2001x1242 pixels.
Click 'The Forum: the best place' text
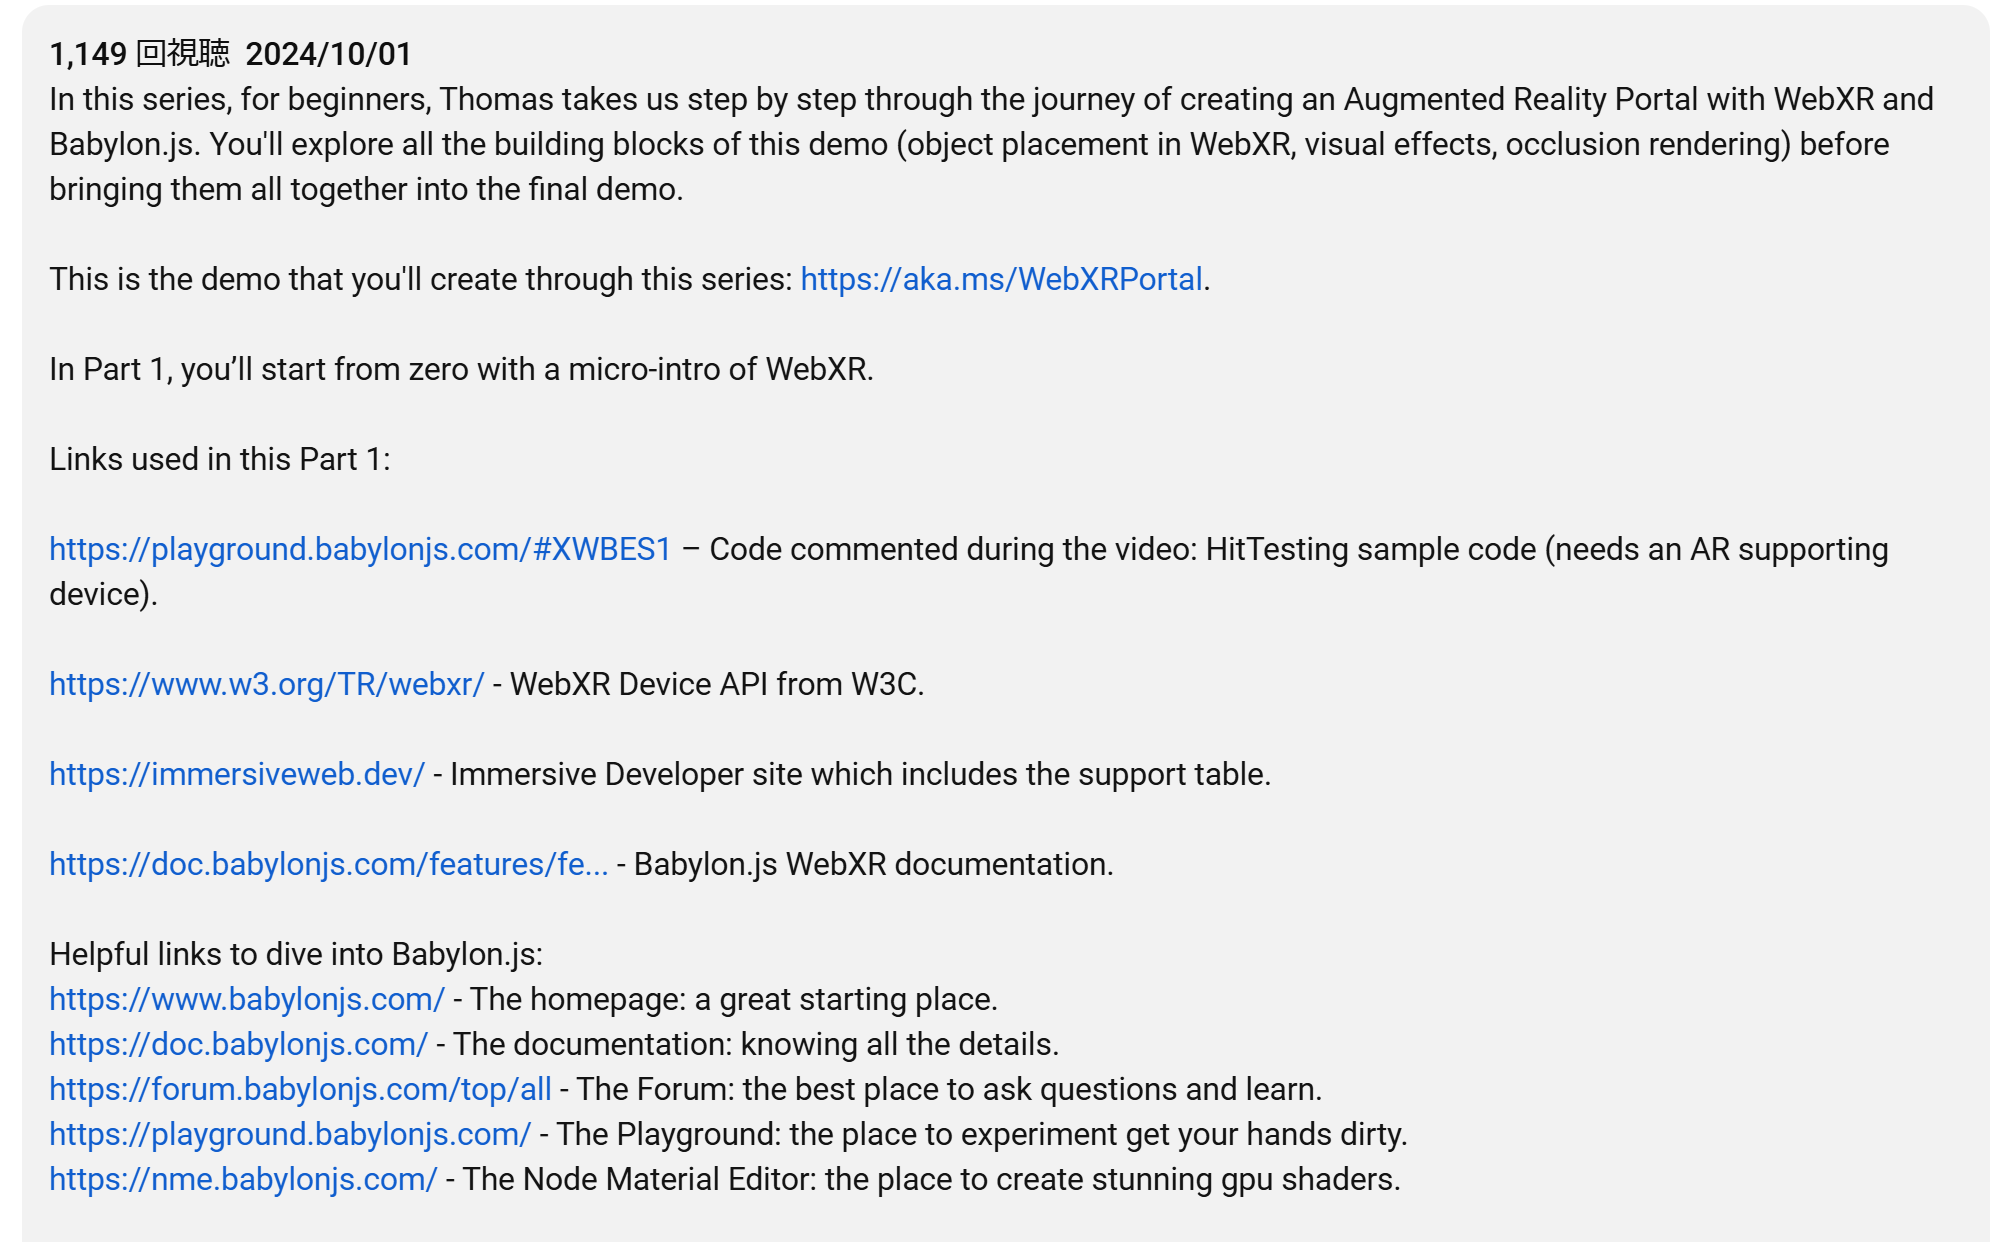coord(948,1089)
